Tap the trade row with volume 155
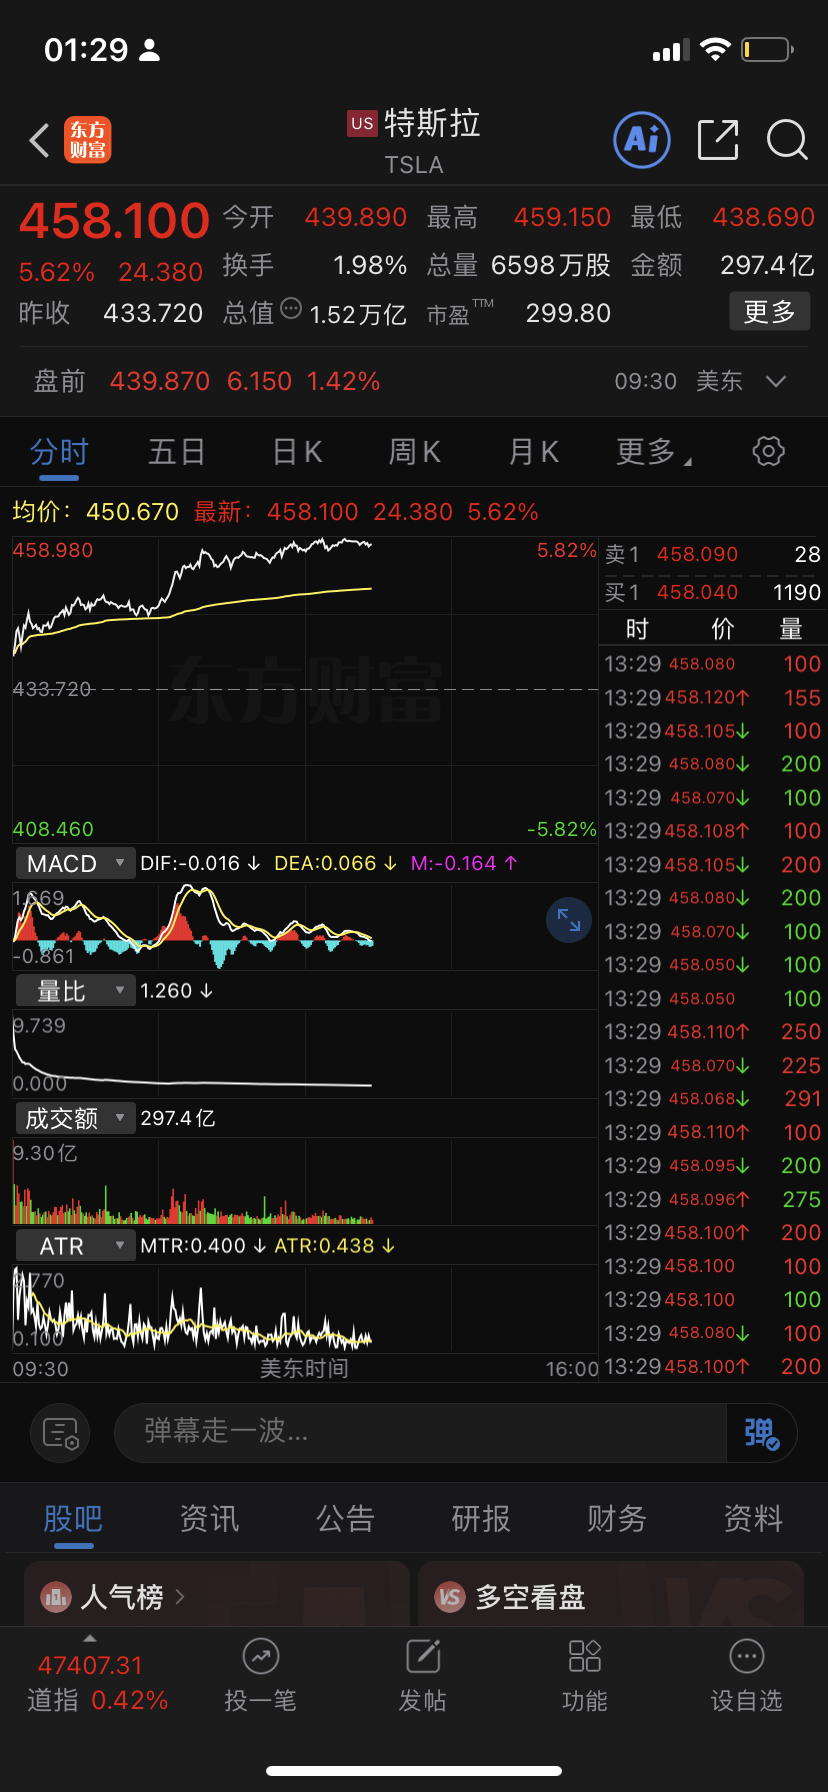The image size is (828, 1792). point(712,697)
